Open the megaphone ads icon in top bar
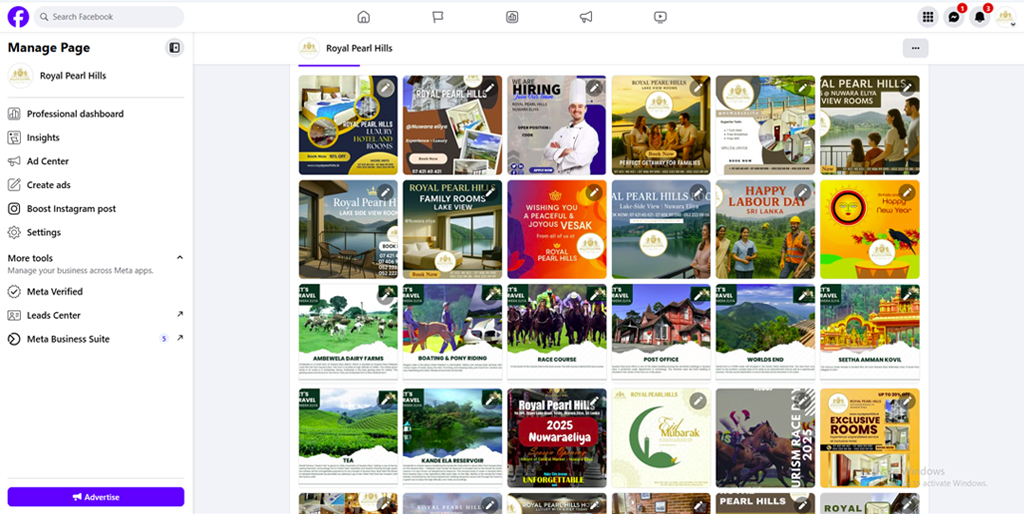 [586, 17]
